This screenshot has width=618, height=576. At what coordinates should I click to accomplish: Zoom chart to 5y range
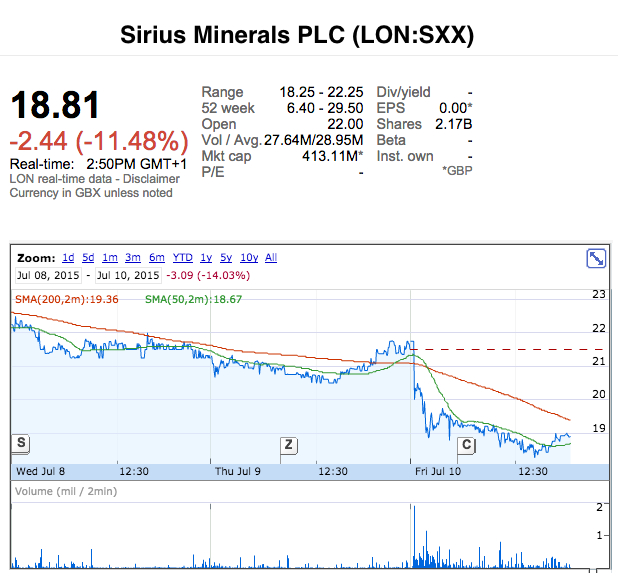click(x=226, y=257)
